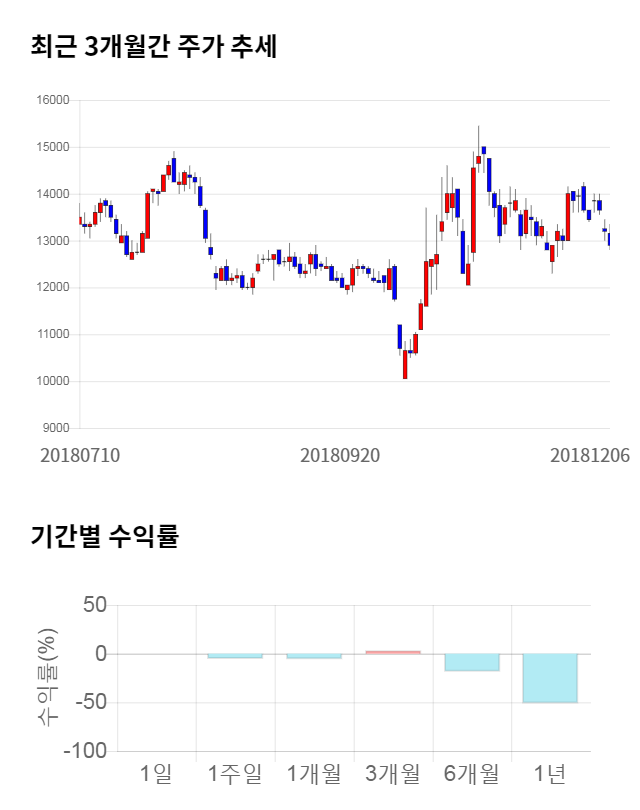
Task: Select the 3개월 period label
Action: click(393, 773)
